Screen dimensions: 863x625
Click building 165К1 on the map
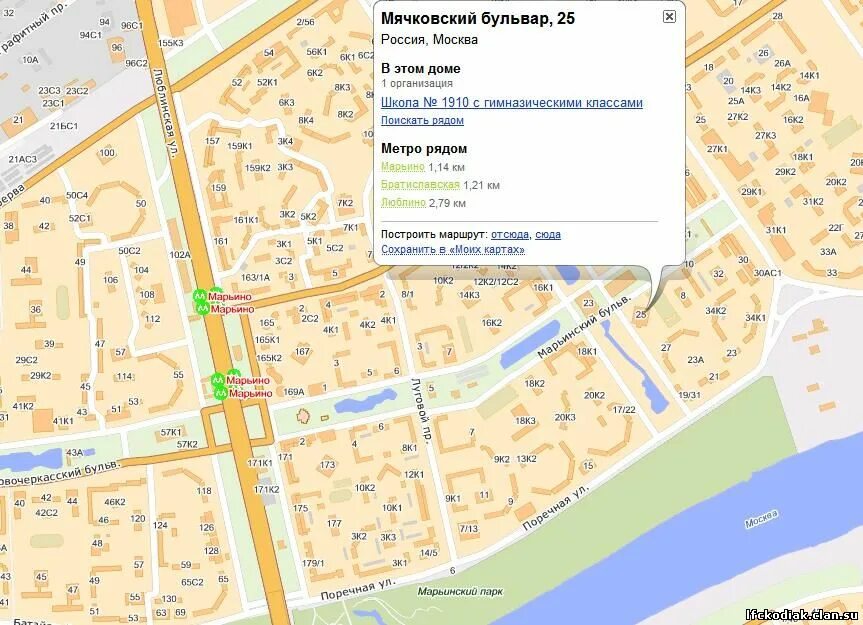click(267, 339)
